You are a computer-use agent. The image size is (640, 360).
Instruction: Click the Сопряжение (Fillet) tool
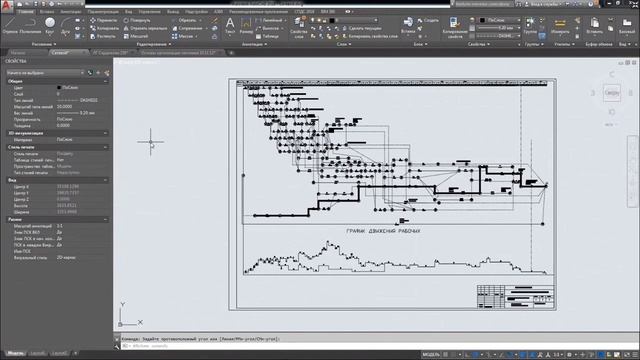(187, 28)
